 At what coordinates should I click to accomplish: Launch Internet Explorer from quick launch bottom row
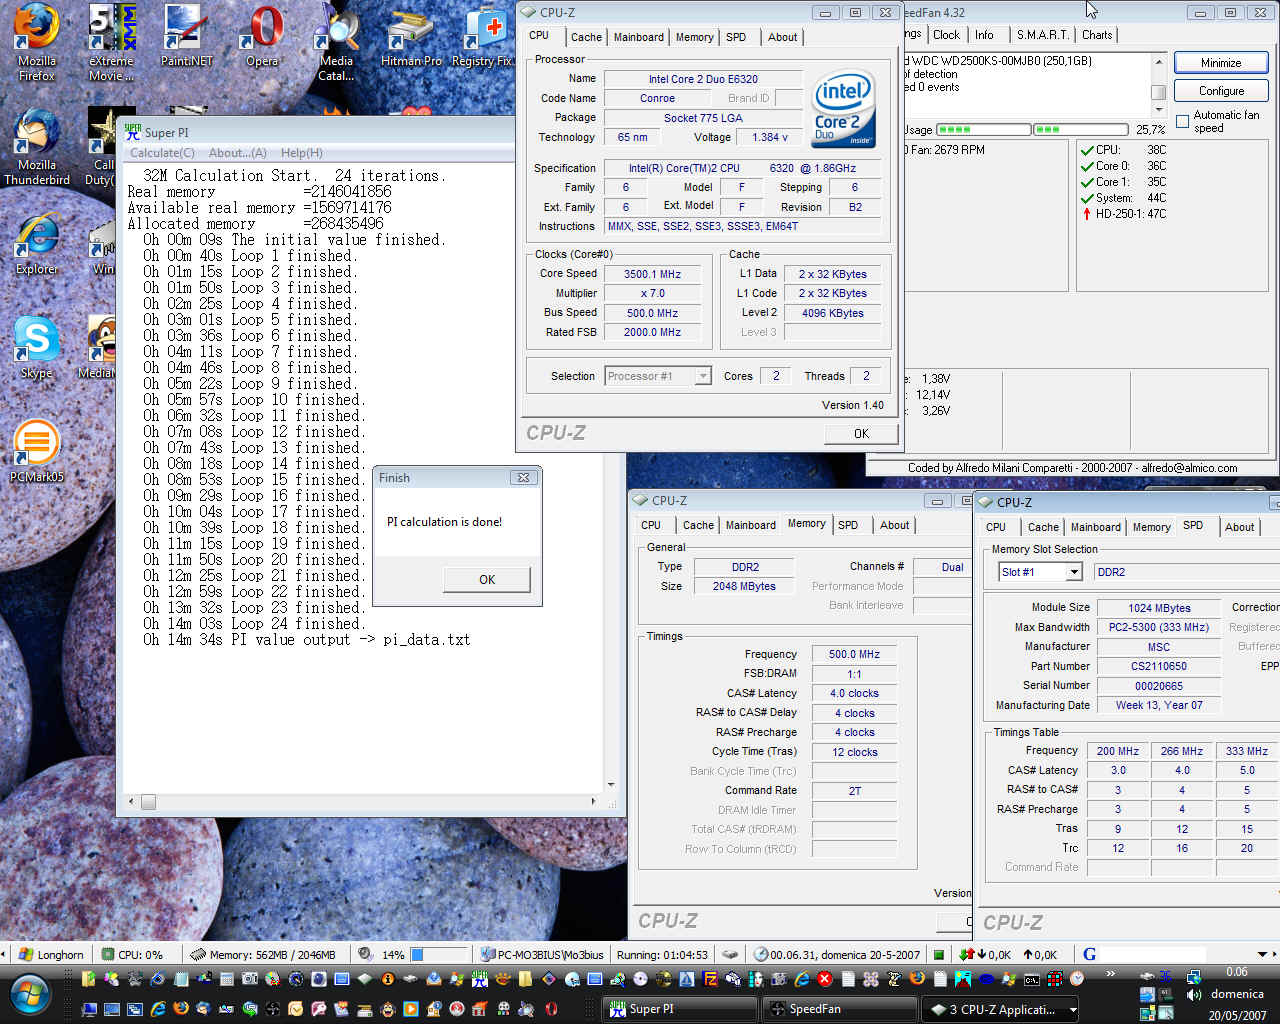(x=158, y=1009)
